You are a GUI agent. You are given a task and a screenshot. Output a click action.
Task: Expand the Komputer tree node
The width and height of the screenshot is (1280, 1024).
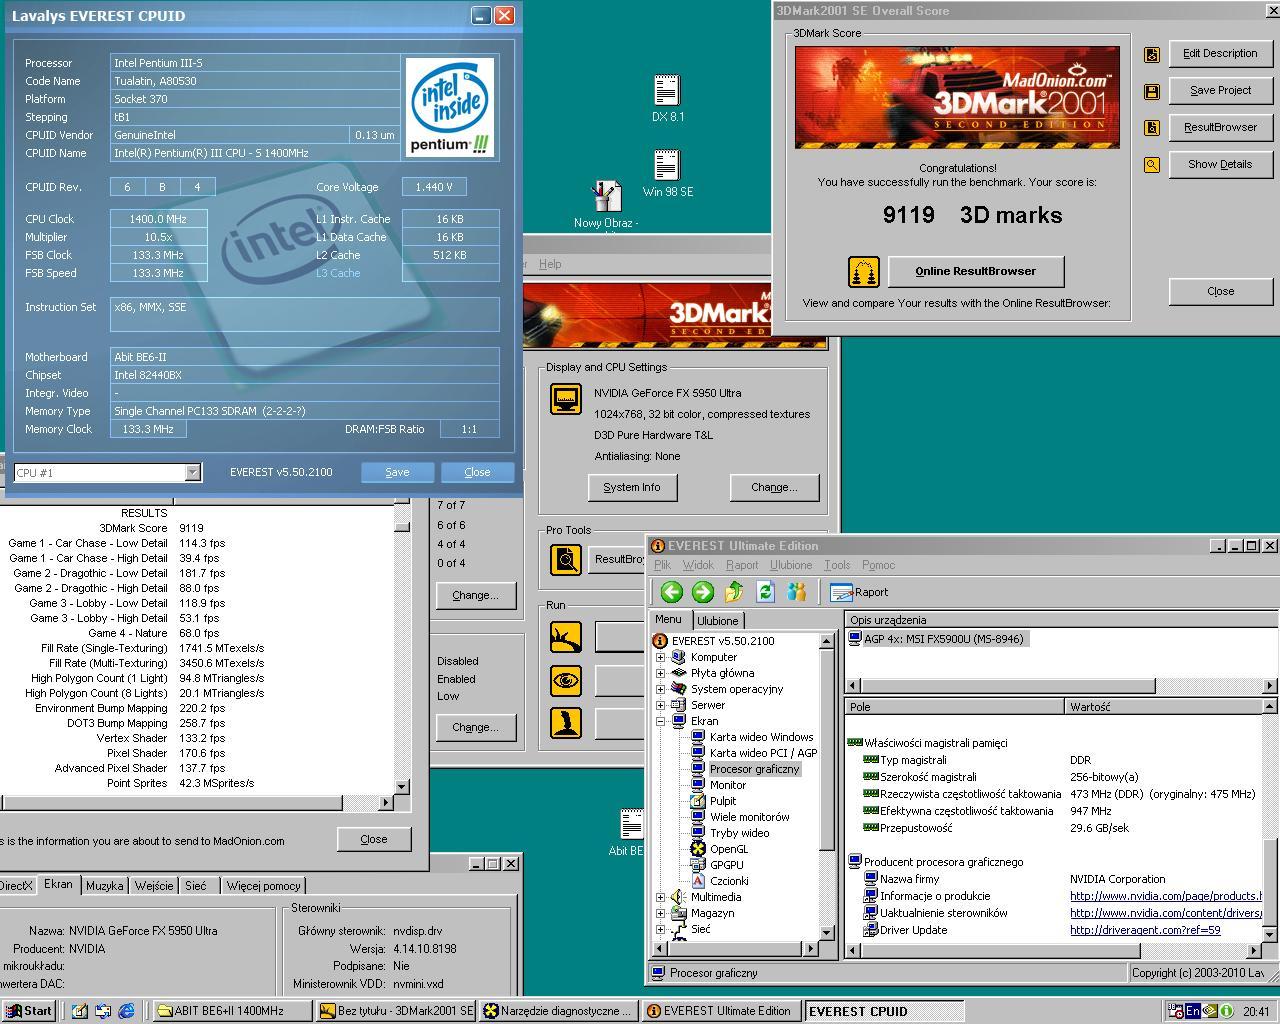click(660, 657)
